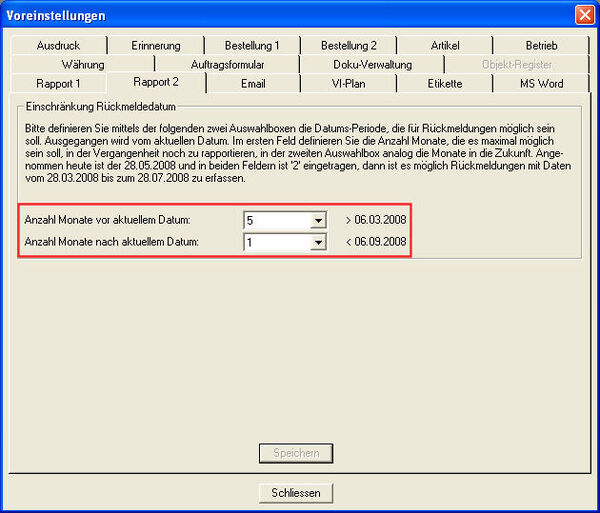Select the Etikette tab
The width and height of the screenshot is (600, 513).
445,84
